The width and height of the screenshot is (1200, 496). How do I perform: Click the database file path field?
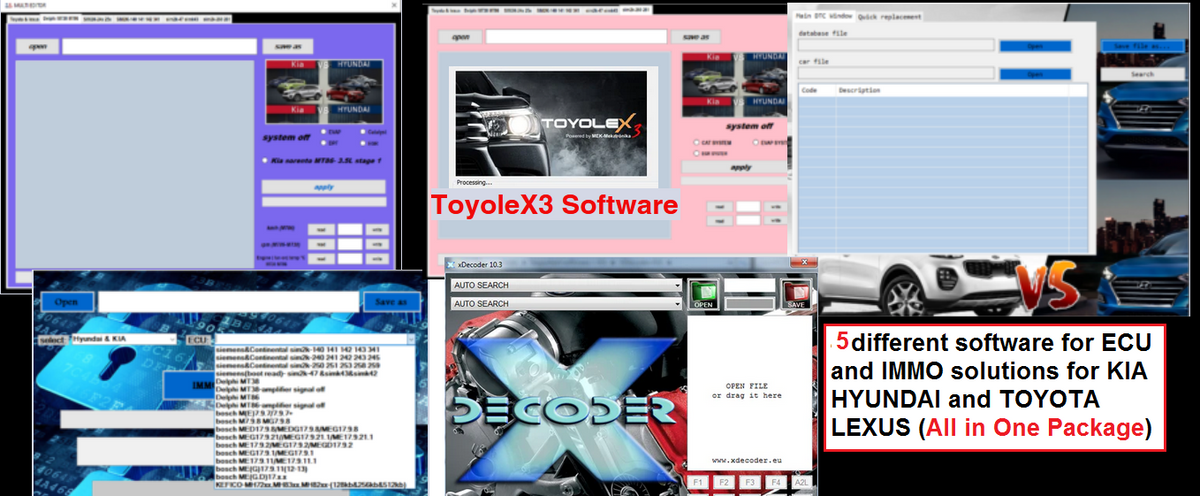[x=894, y=46]
